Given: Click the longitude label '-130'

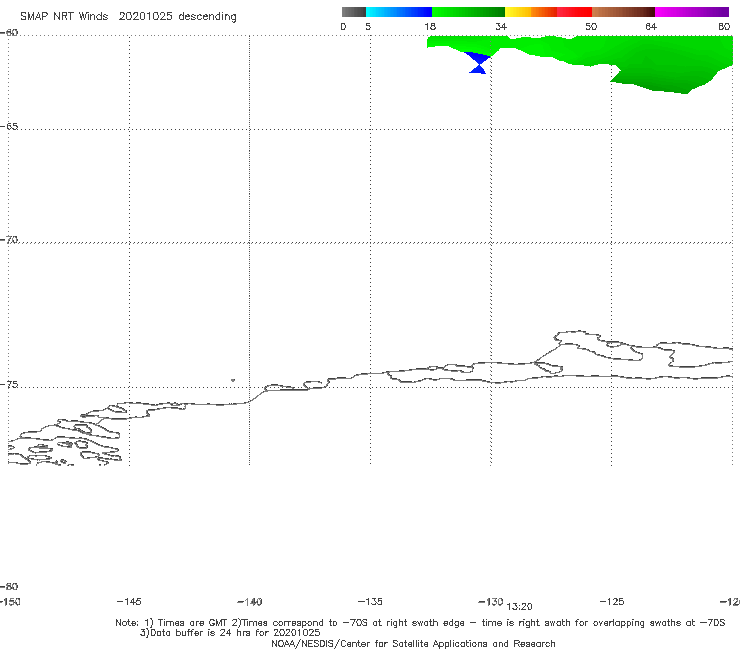Looking at the screenshot, I should [491, 602].
